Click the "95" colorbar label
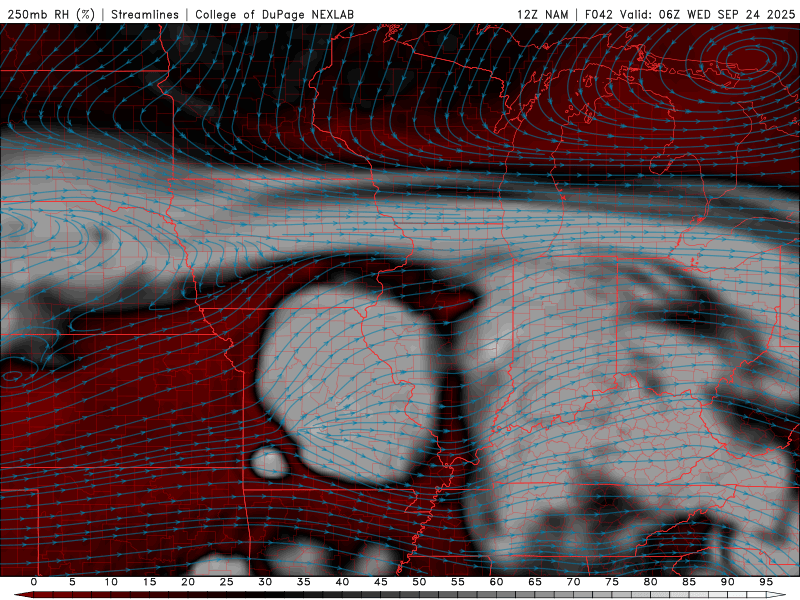The image size is (800, 600). click(x=766, y=582)
